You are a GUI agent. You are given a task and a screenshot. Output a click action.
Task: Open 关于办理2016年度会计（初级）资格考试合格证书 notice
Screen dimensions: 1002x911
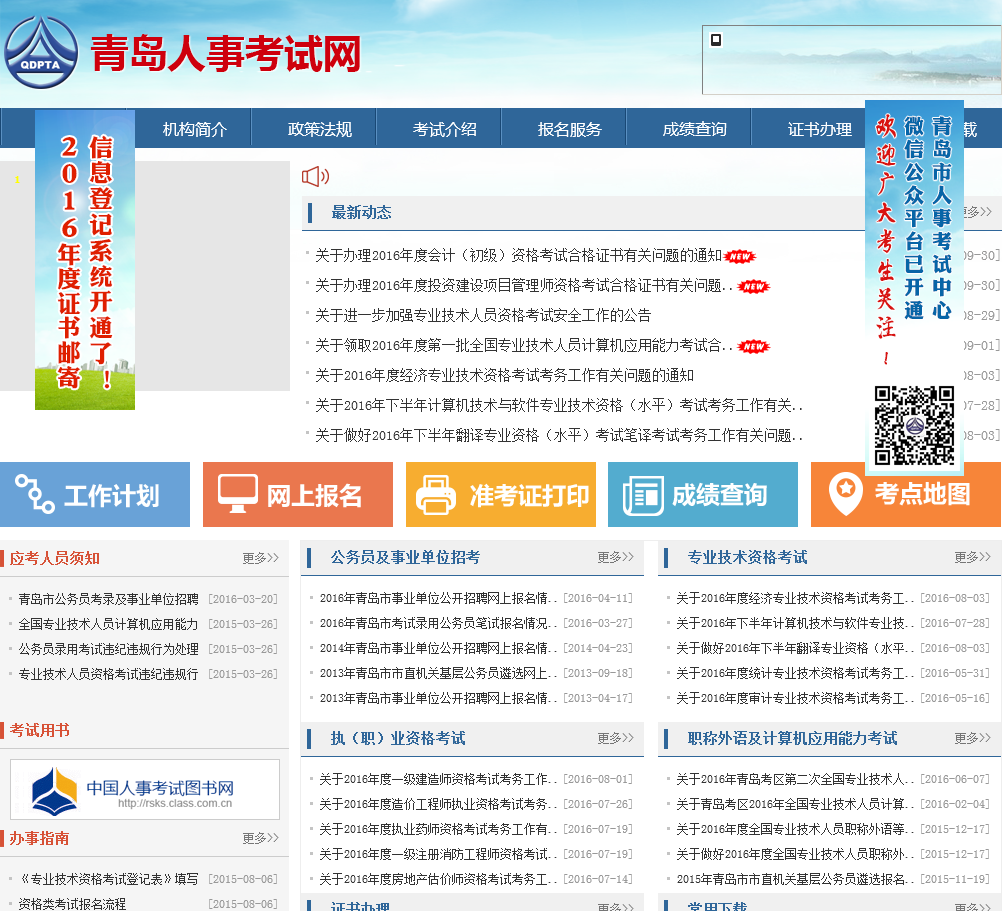tap(518, 256)
